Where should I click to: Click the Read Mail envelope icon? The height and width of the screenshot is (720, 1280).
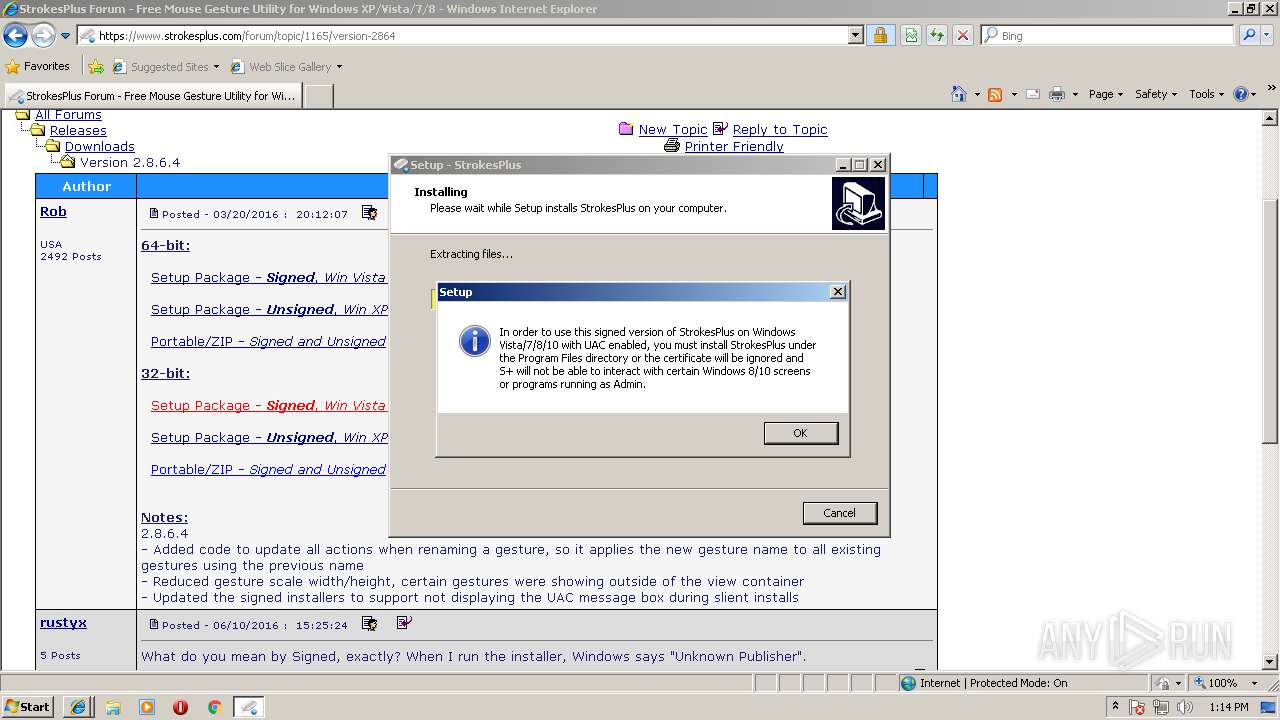click(1032, 94)
